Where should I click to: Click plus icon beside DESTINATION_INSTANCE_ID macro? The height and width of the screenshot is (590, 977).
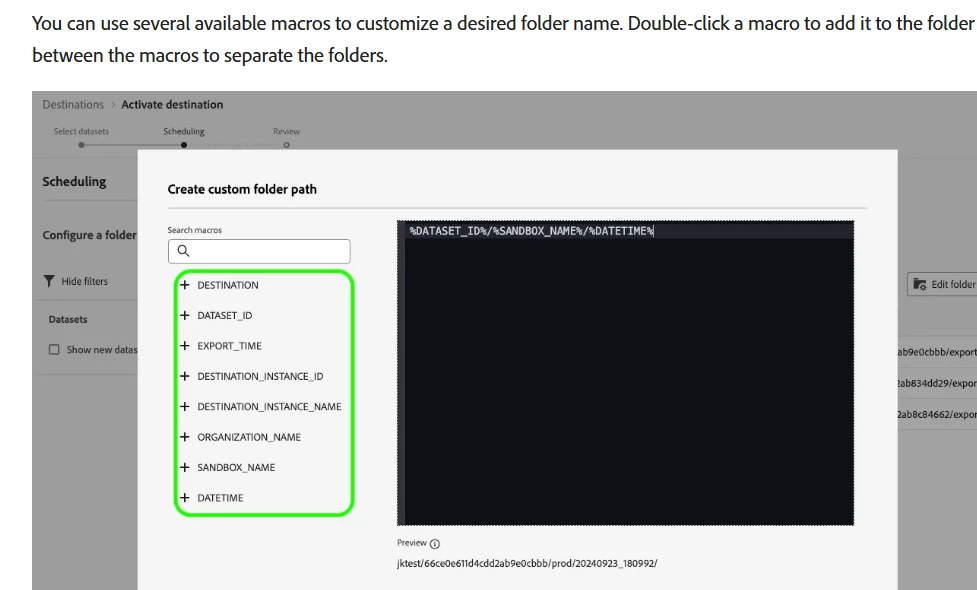tap(184, 376)
